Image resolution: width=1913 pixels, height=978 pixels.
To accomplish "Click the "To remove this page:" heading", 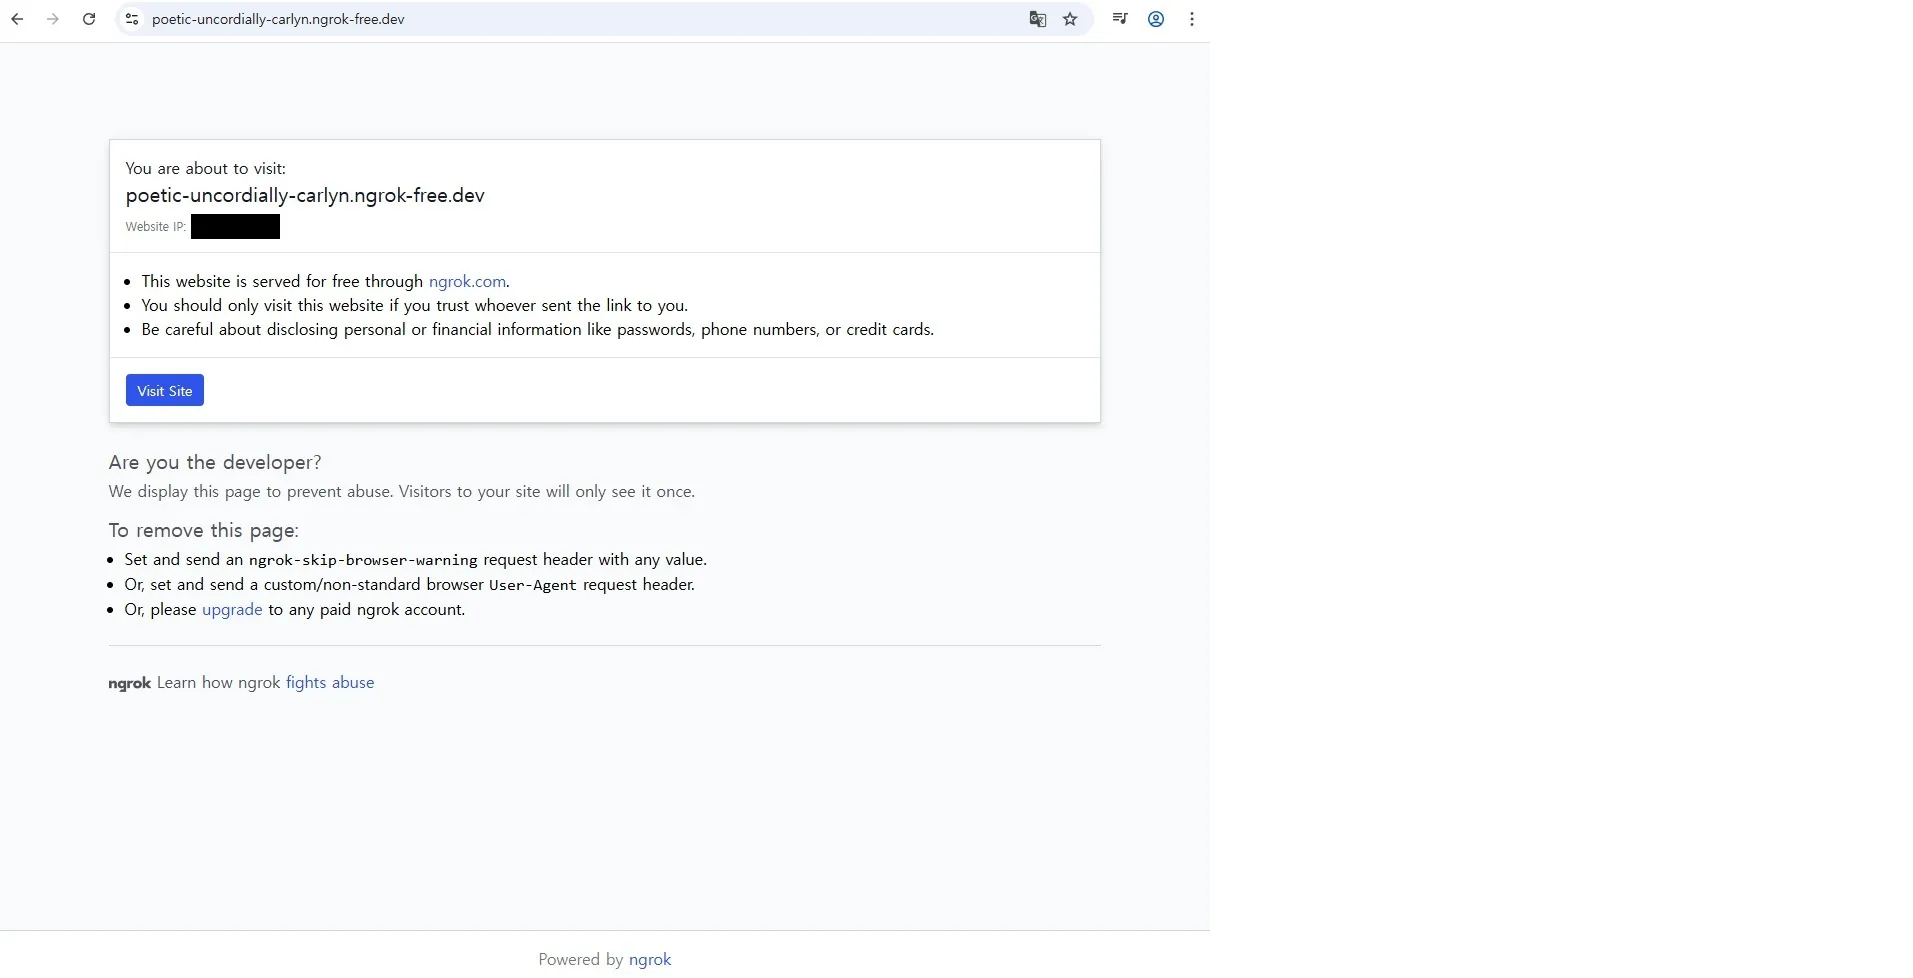I will [x=204, y=531].
